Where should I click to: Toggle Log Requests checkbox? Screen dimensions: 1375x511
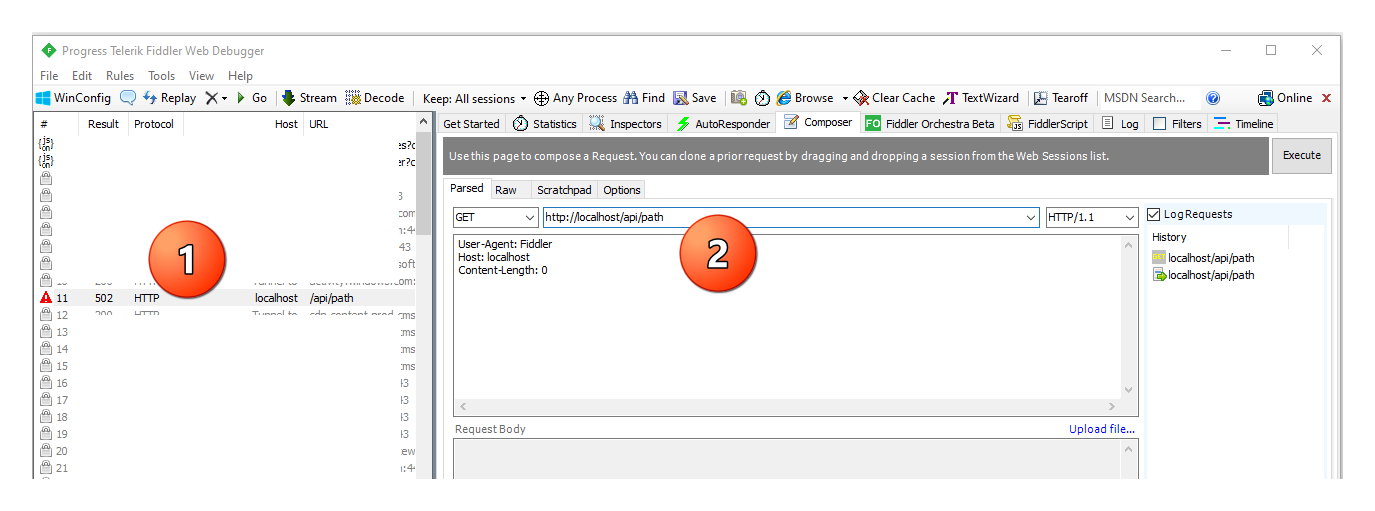click(1154, 214)
